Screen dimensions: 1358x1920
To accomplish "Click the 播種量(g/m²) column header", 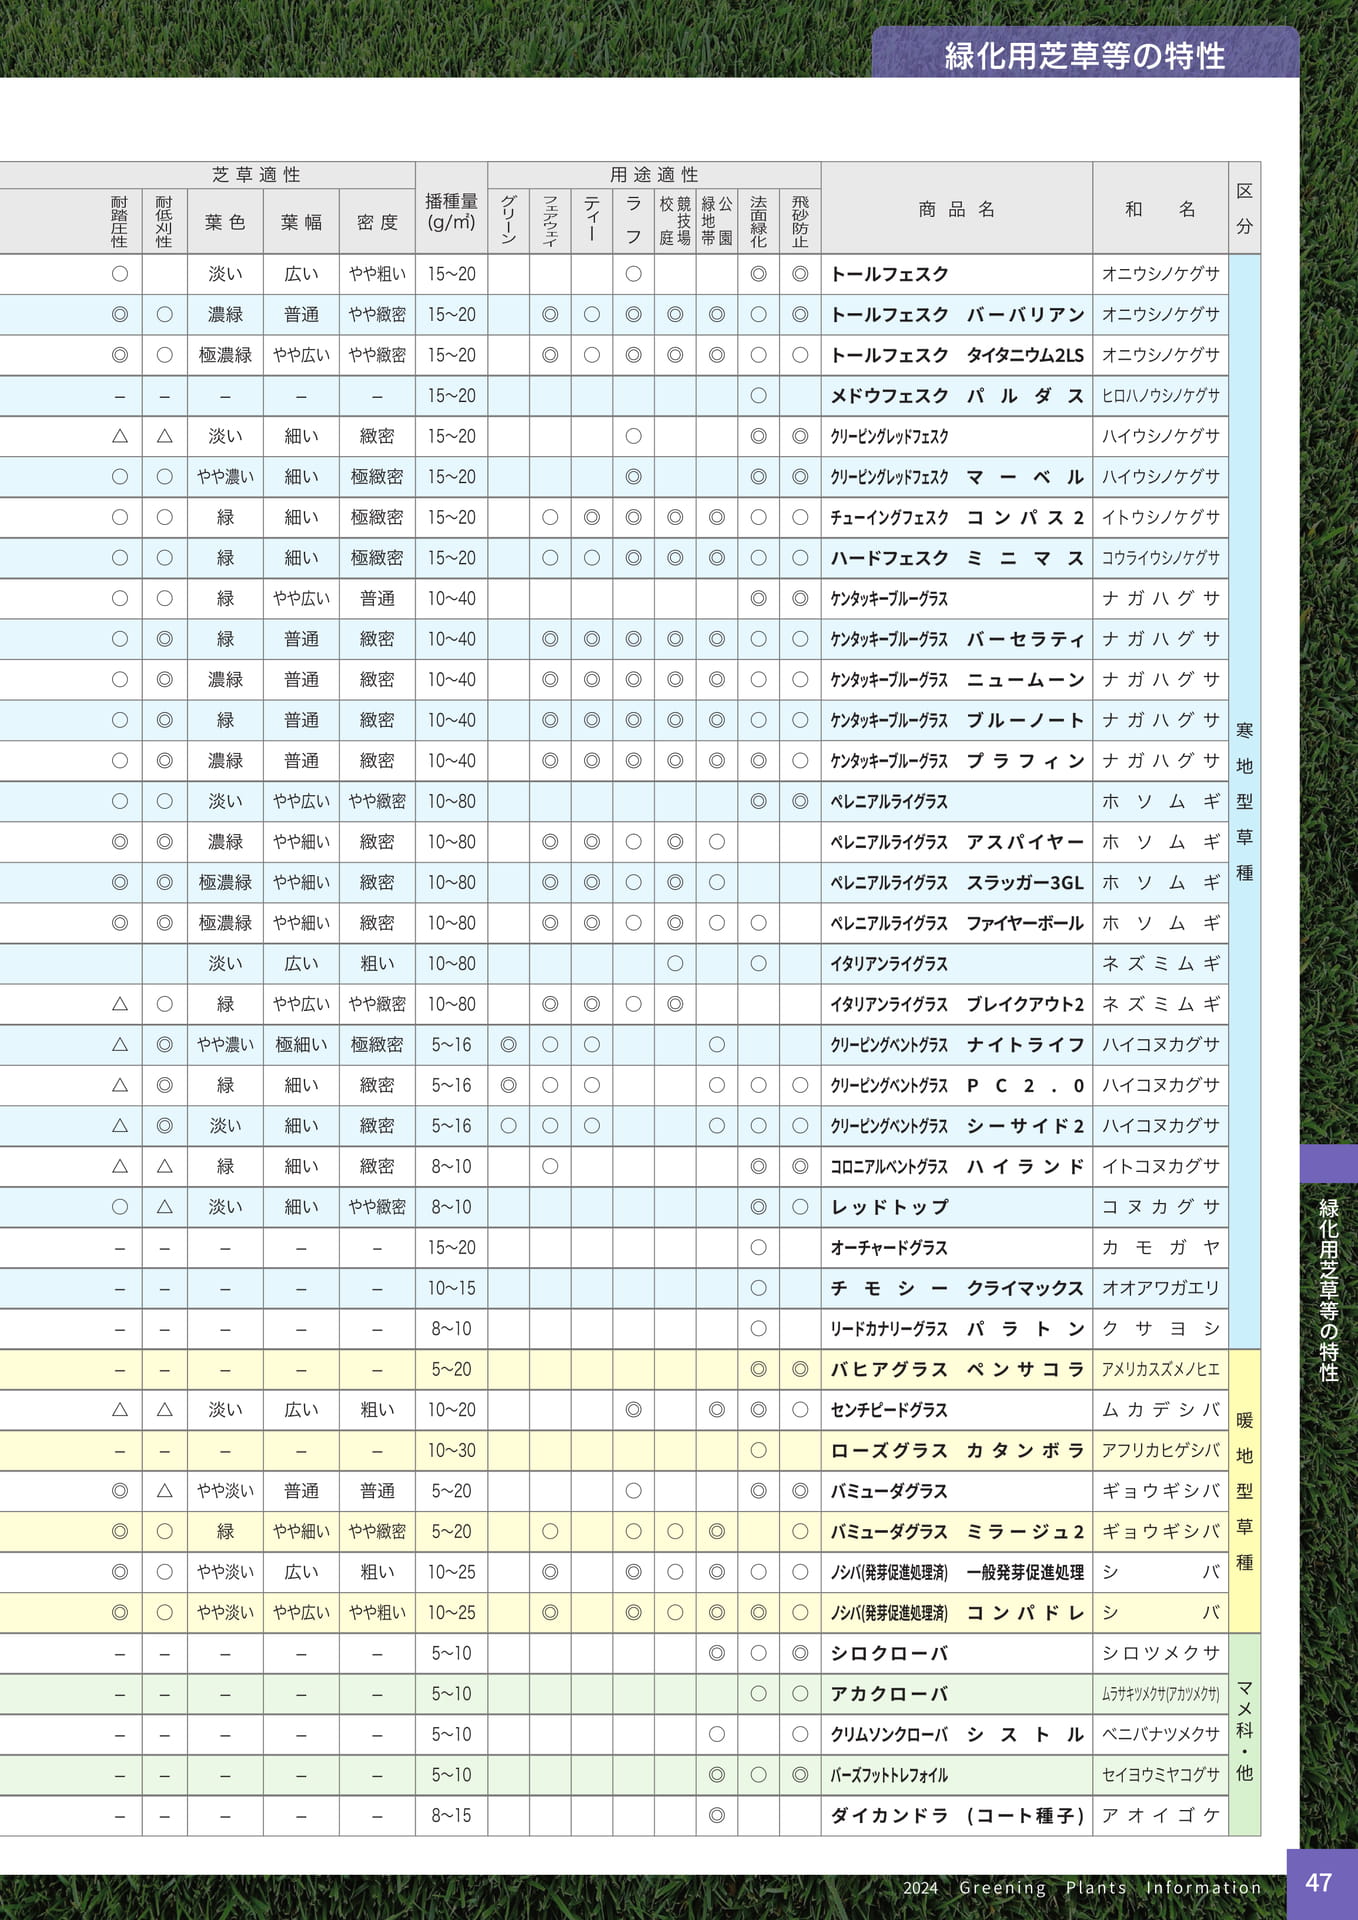I will [452, 211].
